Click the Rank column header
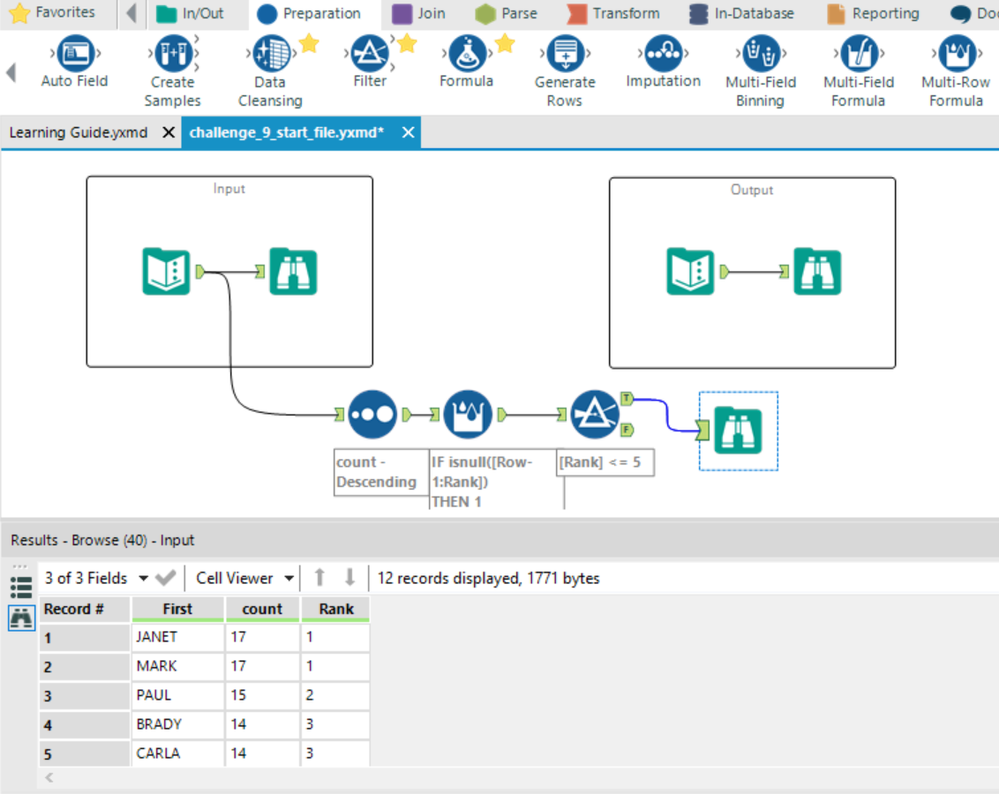The image size is (999, 794). pyautogui.click(x=336, y=609)
